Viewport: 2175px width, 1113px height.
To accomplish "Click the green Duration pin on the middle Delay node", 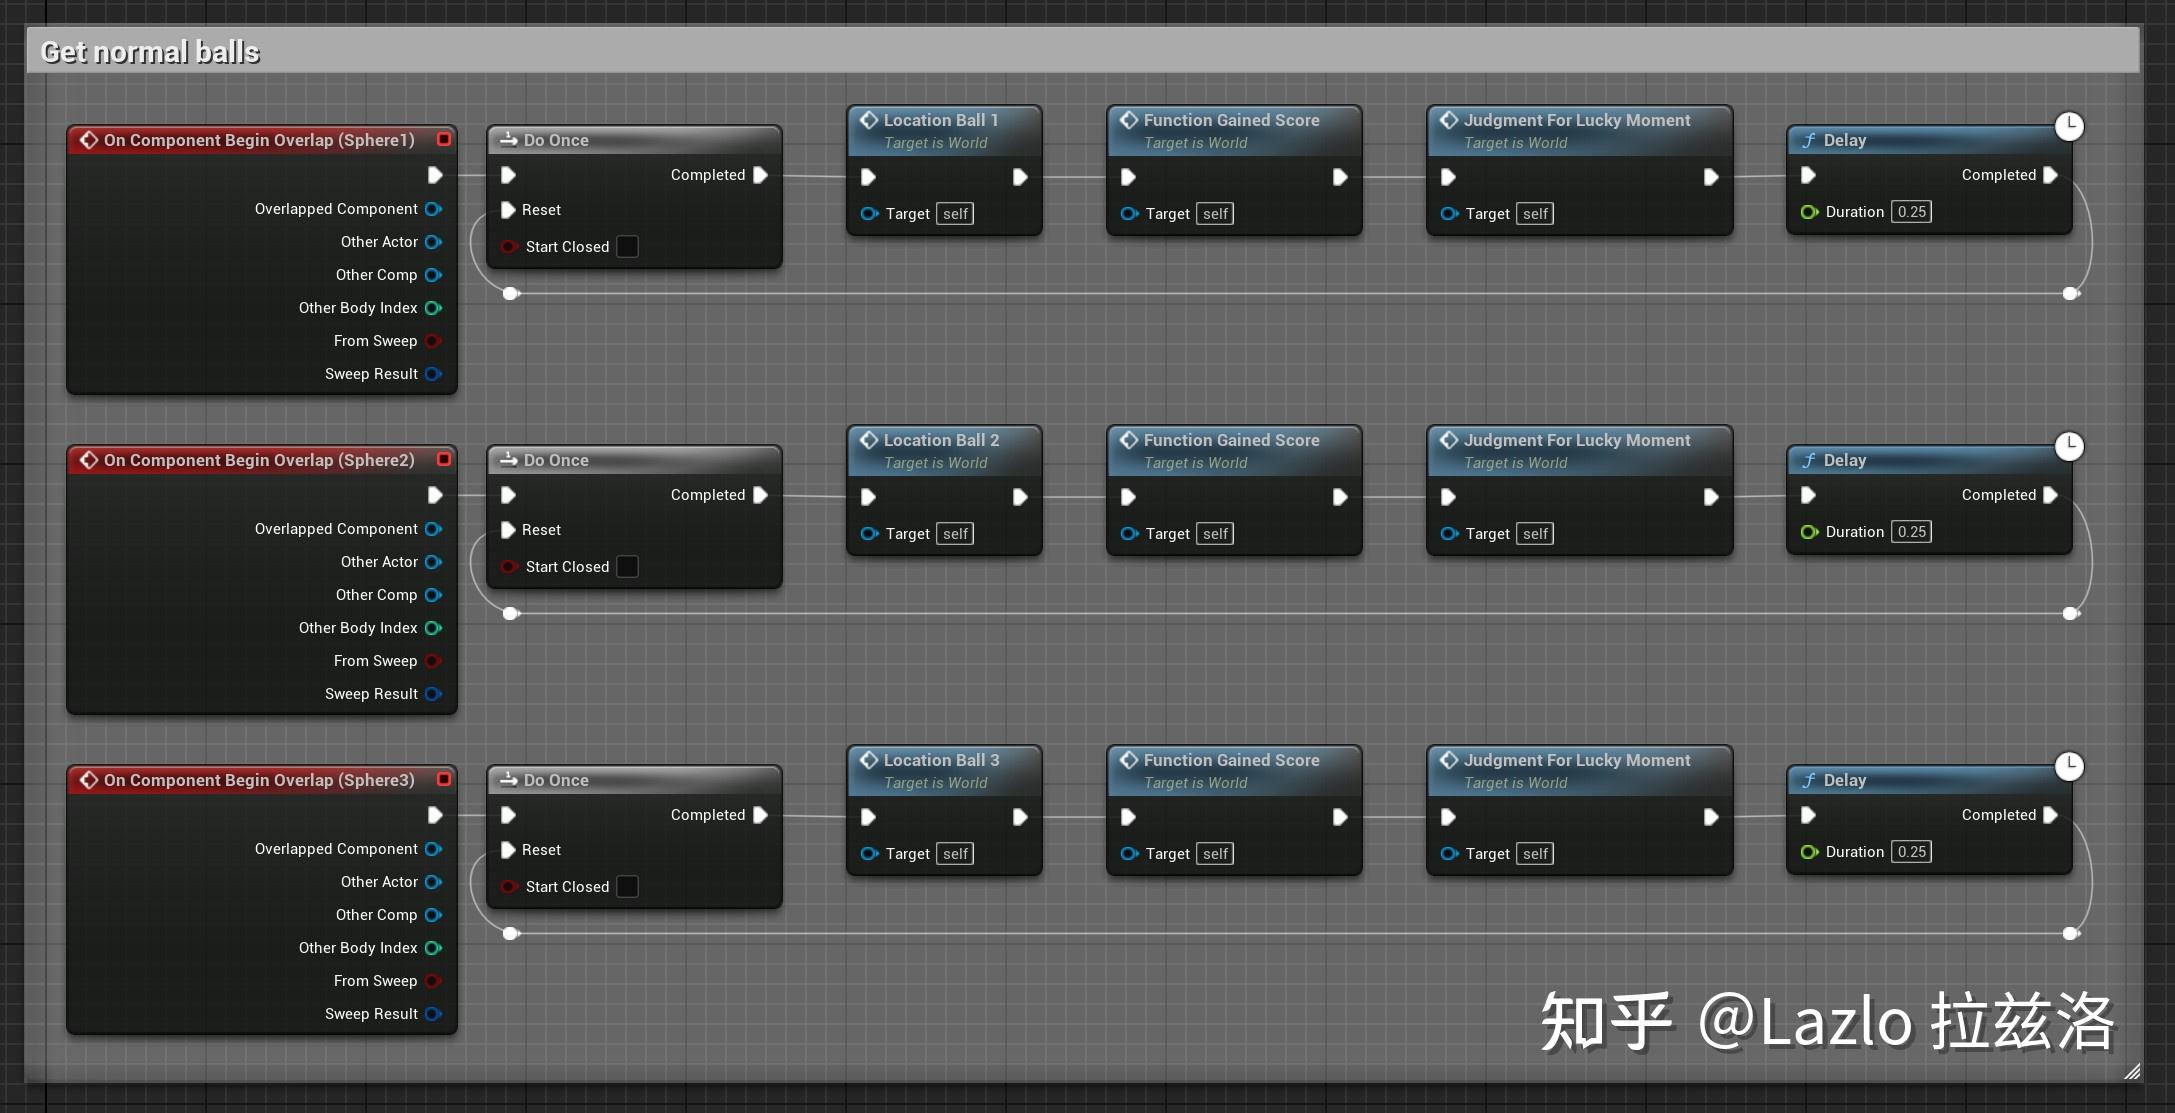I will click(1808, 531).
